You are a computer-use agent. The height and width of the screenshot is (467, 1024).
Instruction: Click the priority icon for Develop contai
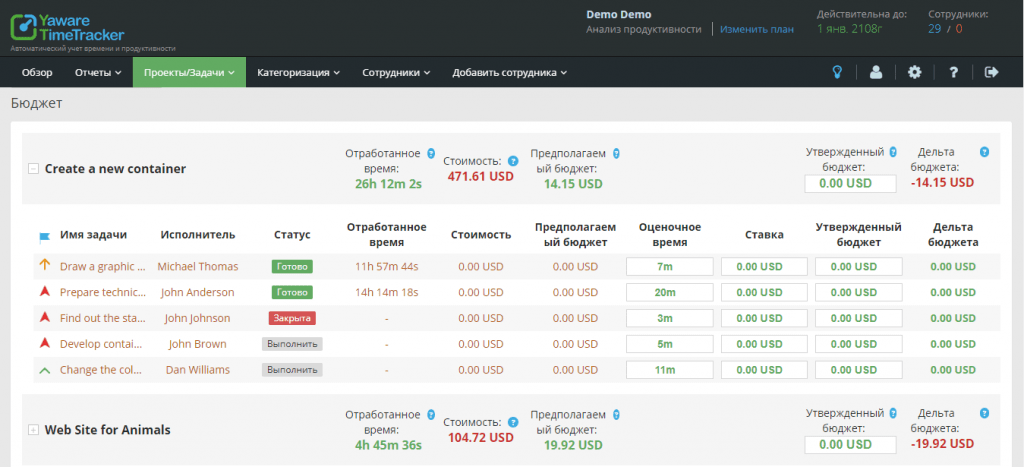point(44,343)
